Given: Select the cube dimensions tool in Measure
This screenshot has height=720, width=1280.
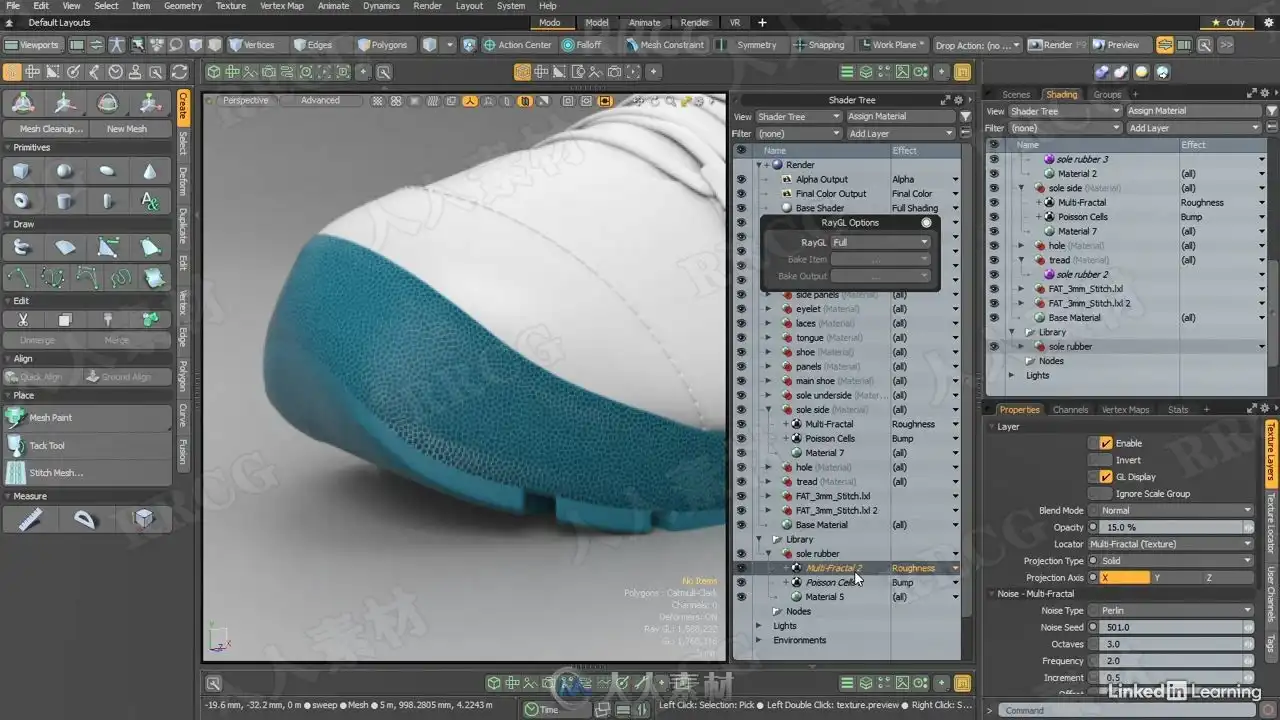Looking at the screenshot, I should coord(143,518).
